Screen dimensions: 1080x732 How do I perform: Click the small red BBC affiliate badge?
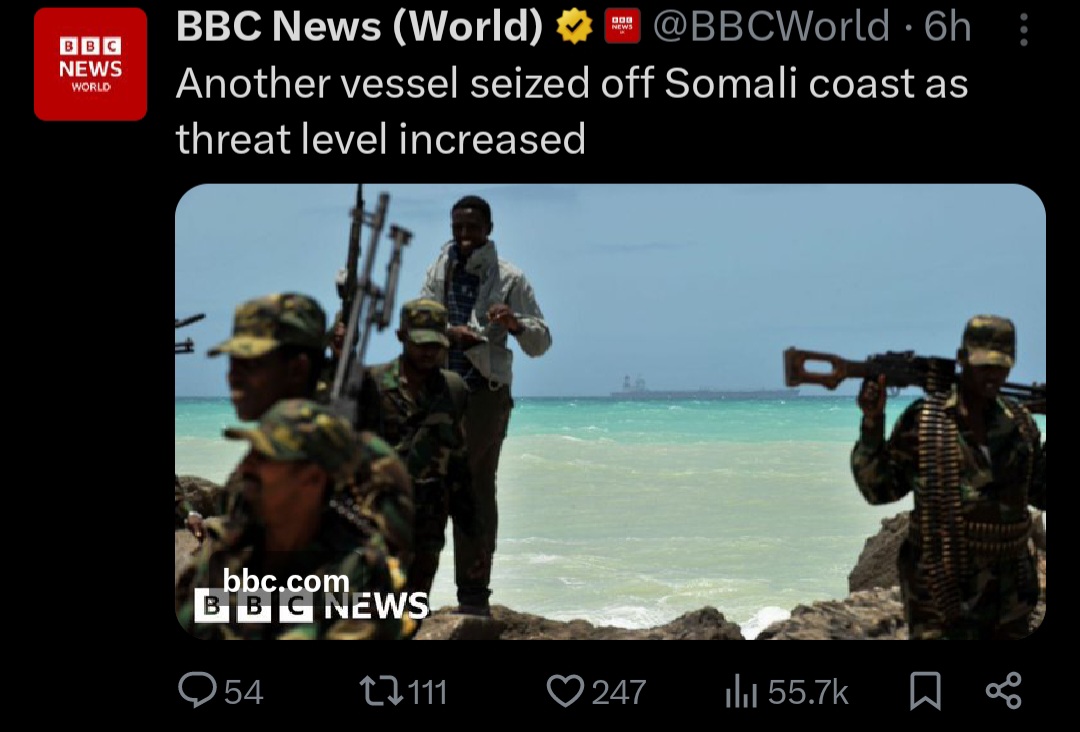point(622,27)
